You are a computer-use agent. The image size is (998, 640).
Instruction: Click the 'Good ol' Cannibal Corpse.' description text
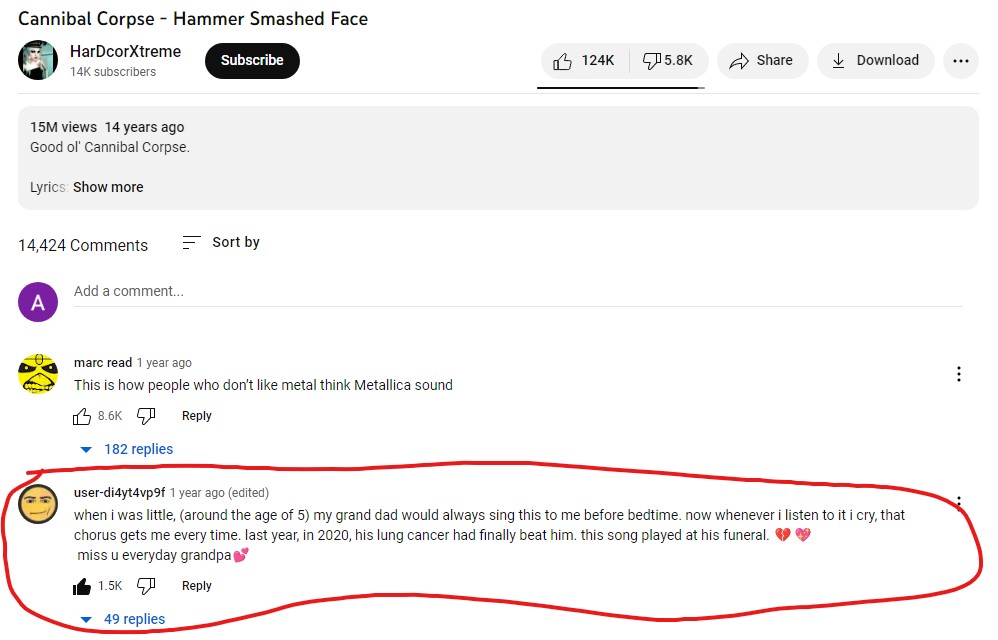click(110, 147)
